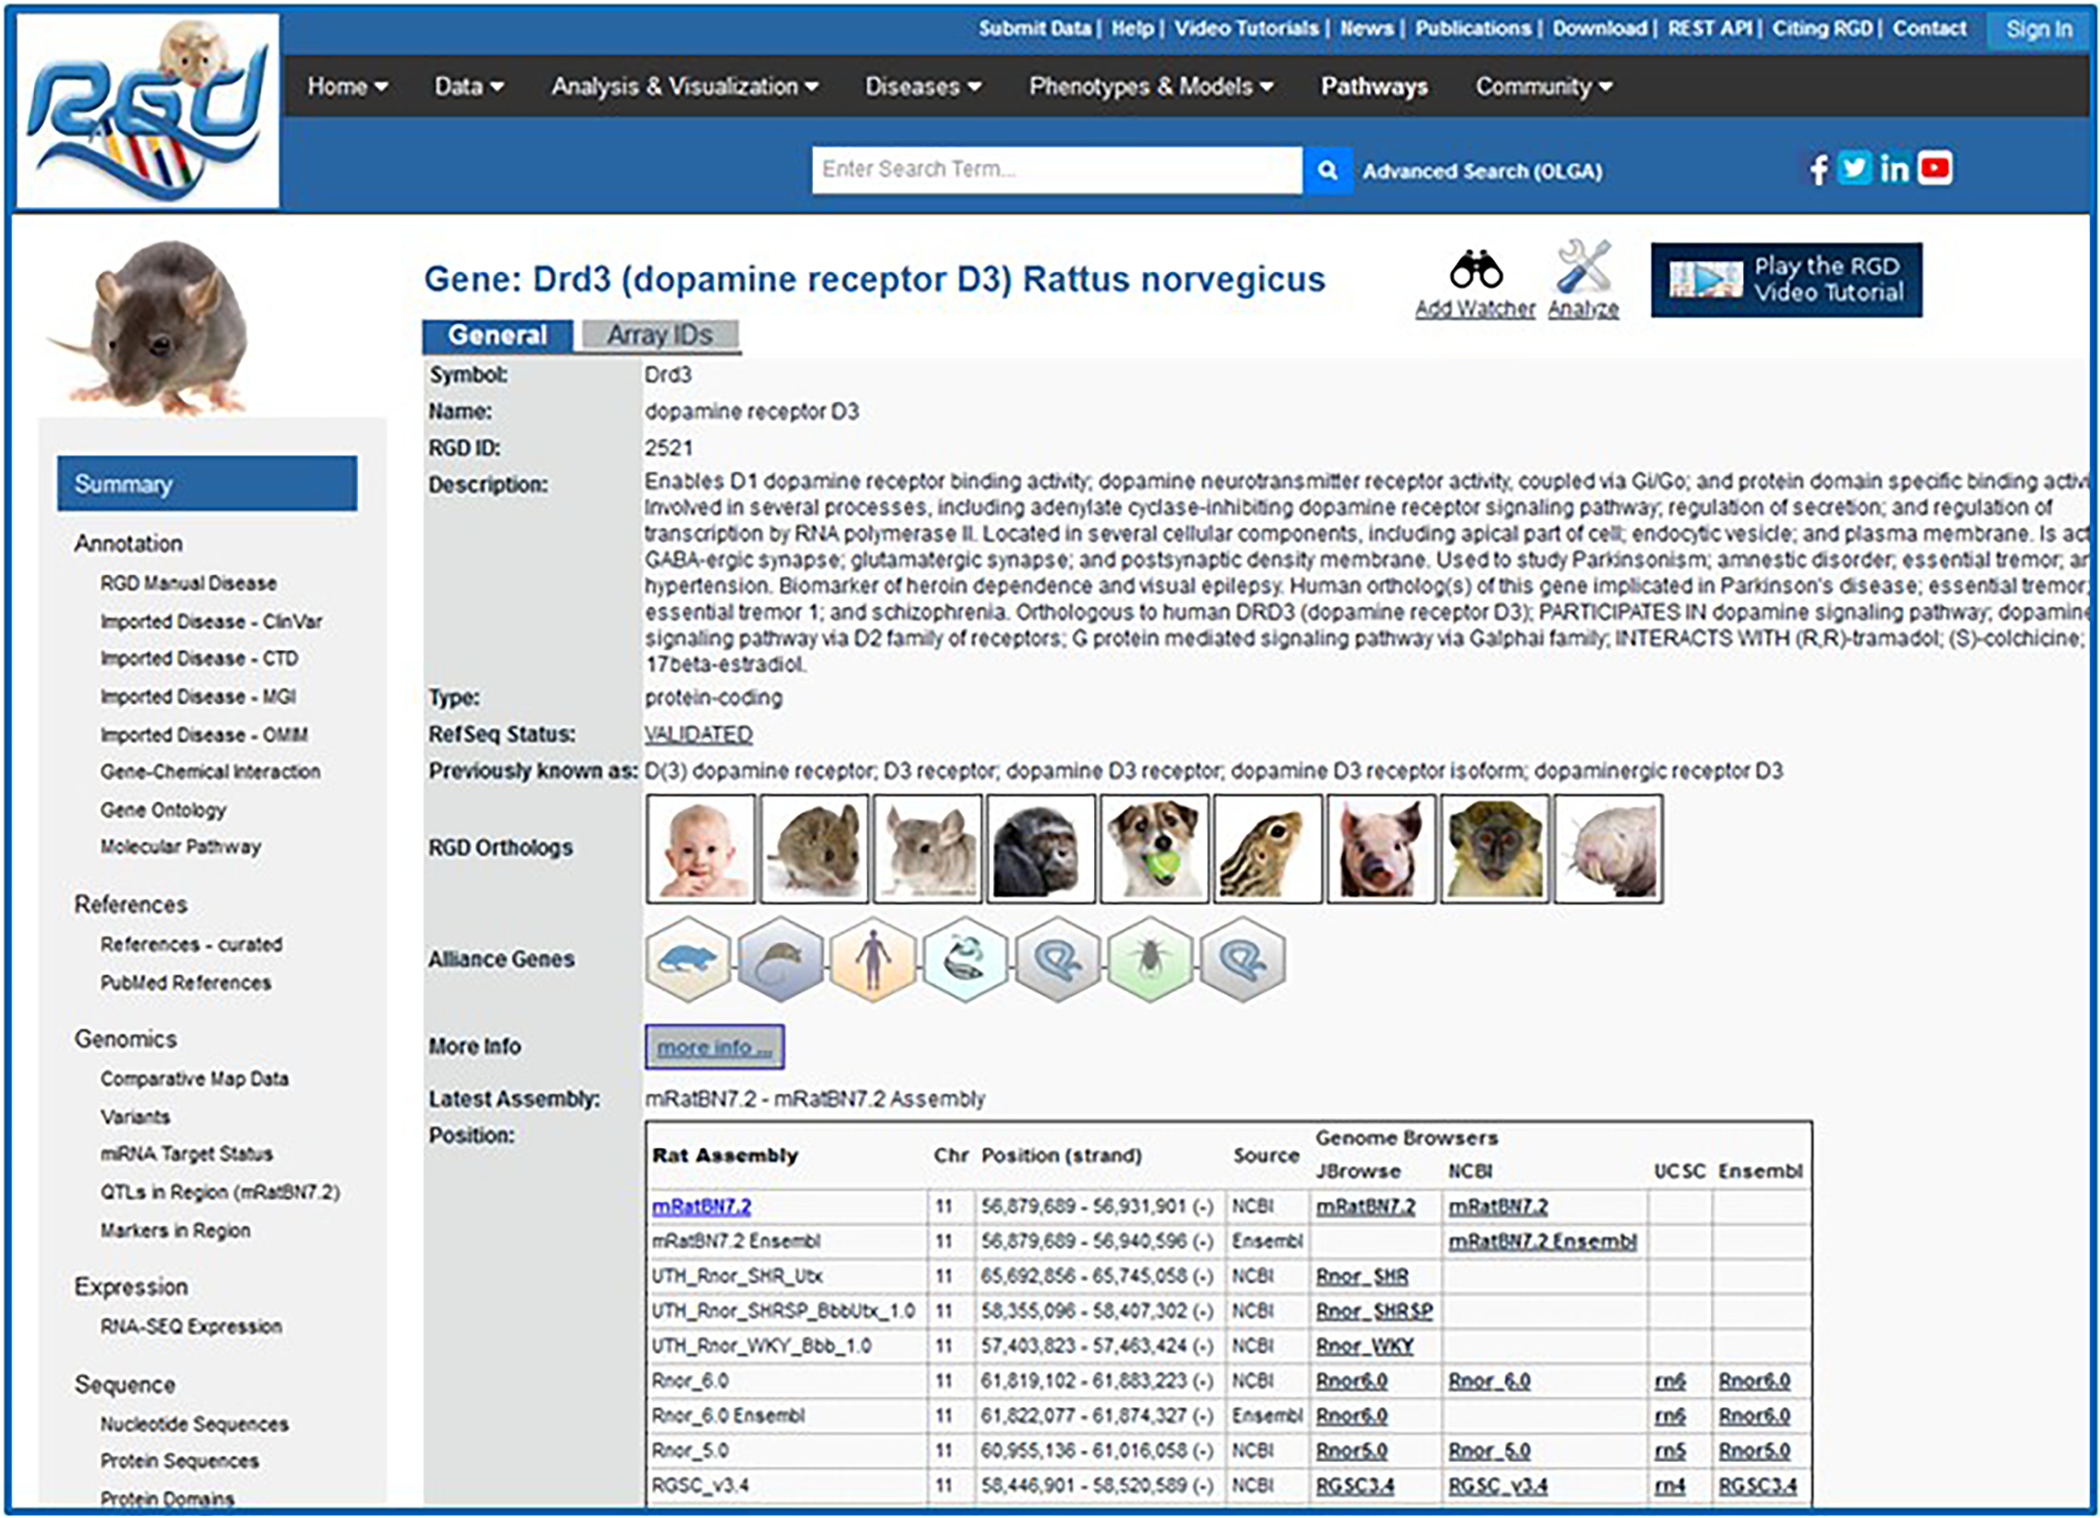The height and width of the screenshot is (1518, 2100).
Task: Go to Comparative Map Data section
Action: 194,1079
